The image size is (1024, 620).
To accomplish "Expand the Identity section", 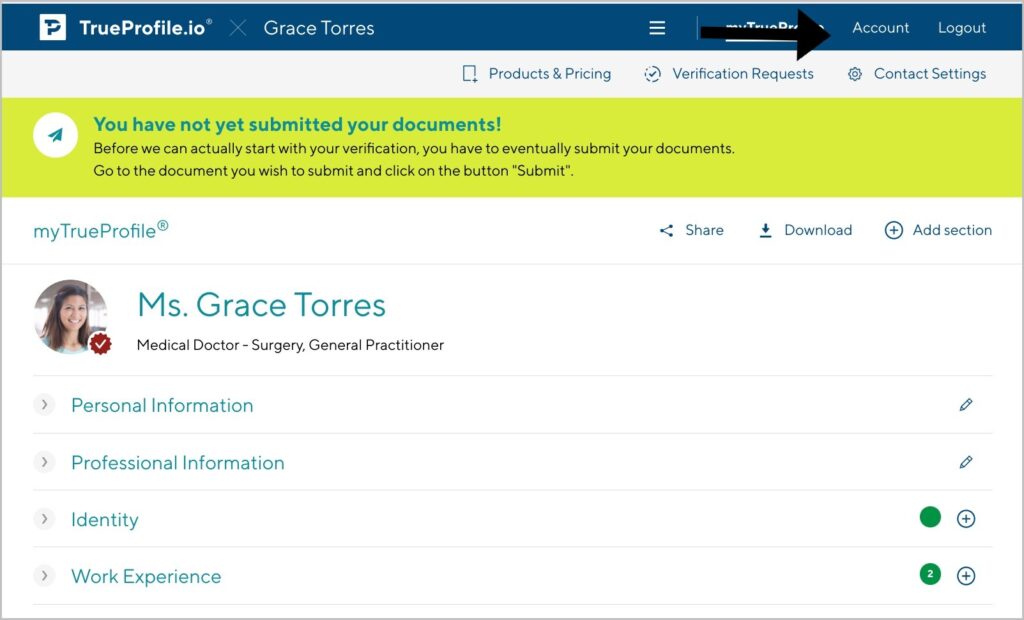I will (44, 519).
